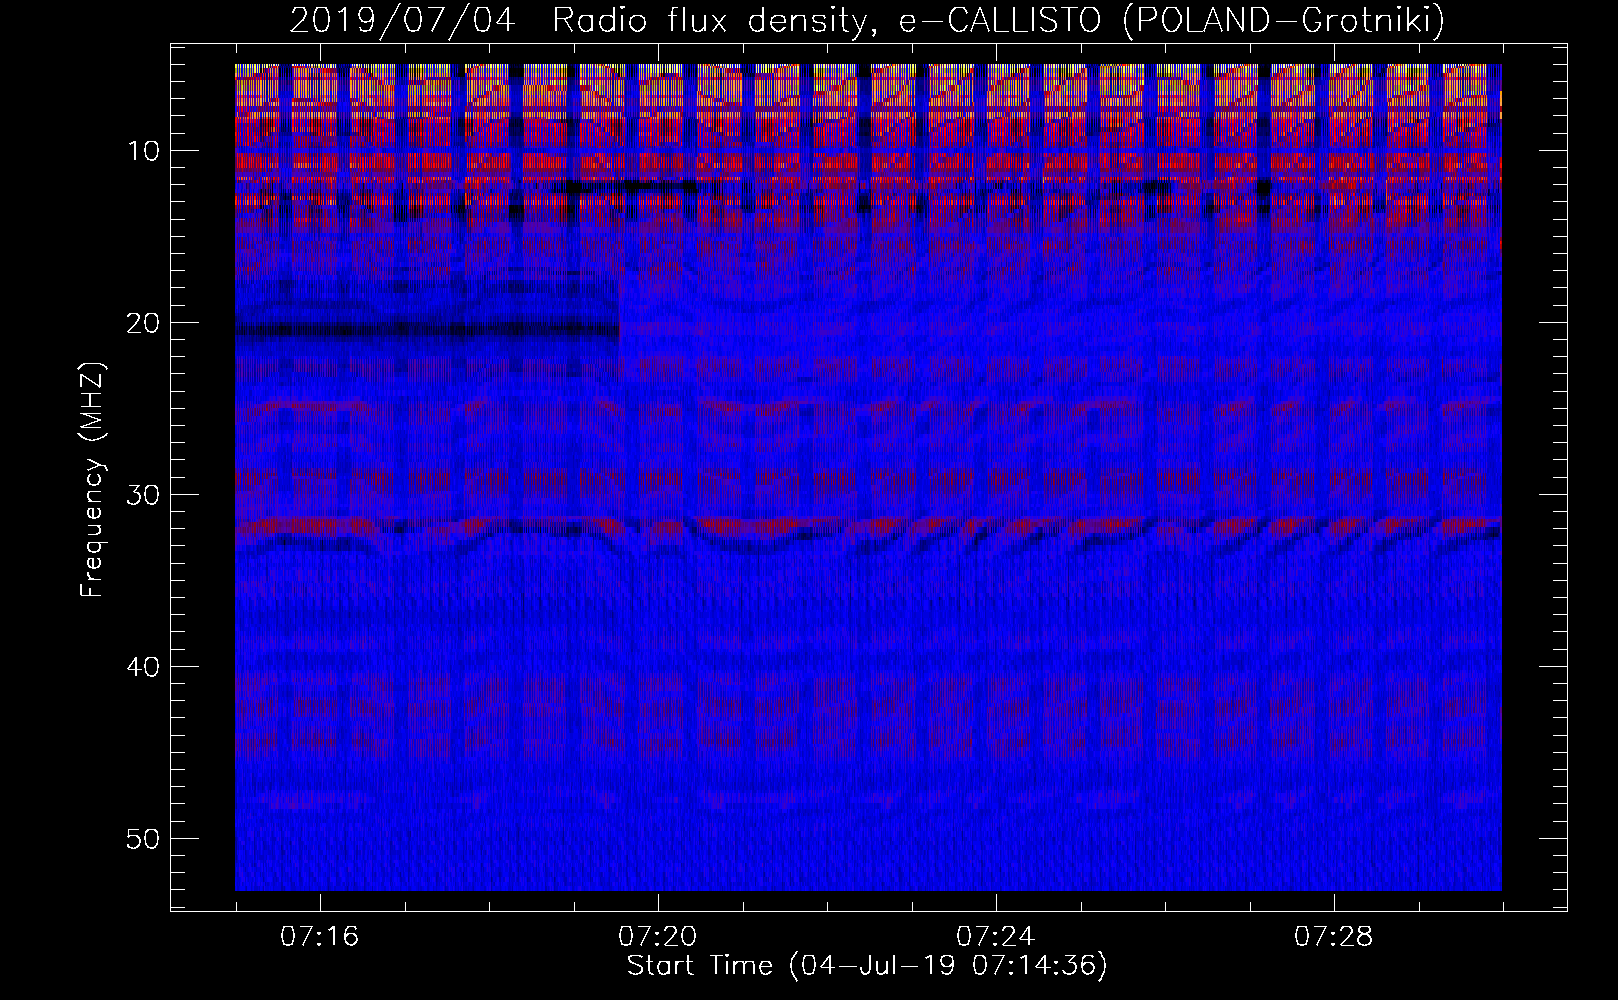The height and width of the screenshot is (1000, 1618).
Task: Click the 07:24 time tick label
Action: coord(996,937)
